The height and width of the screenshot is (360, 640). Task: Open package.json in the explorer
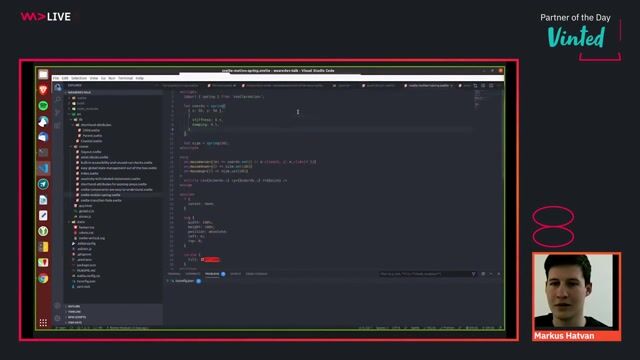click(x=86, y=265)
